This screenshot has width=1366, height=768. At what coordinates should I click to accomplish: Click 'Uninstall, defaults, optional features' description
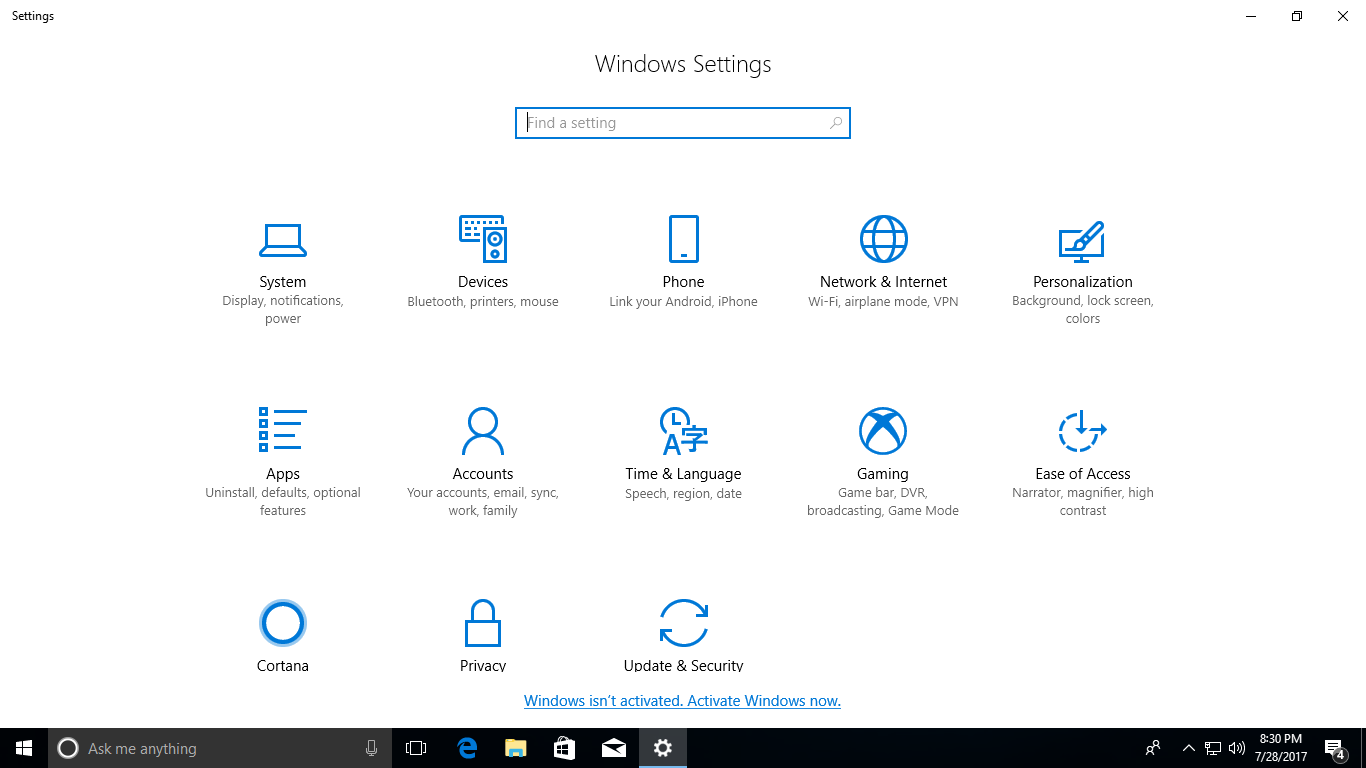coord(283,502)
